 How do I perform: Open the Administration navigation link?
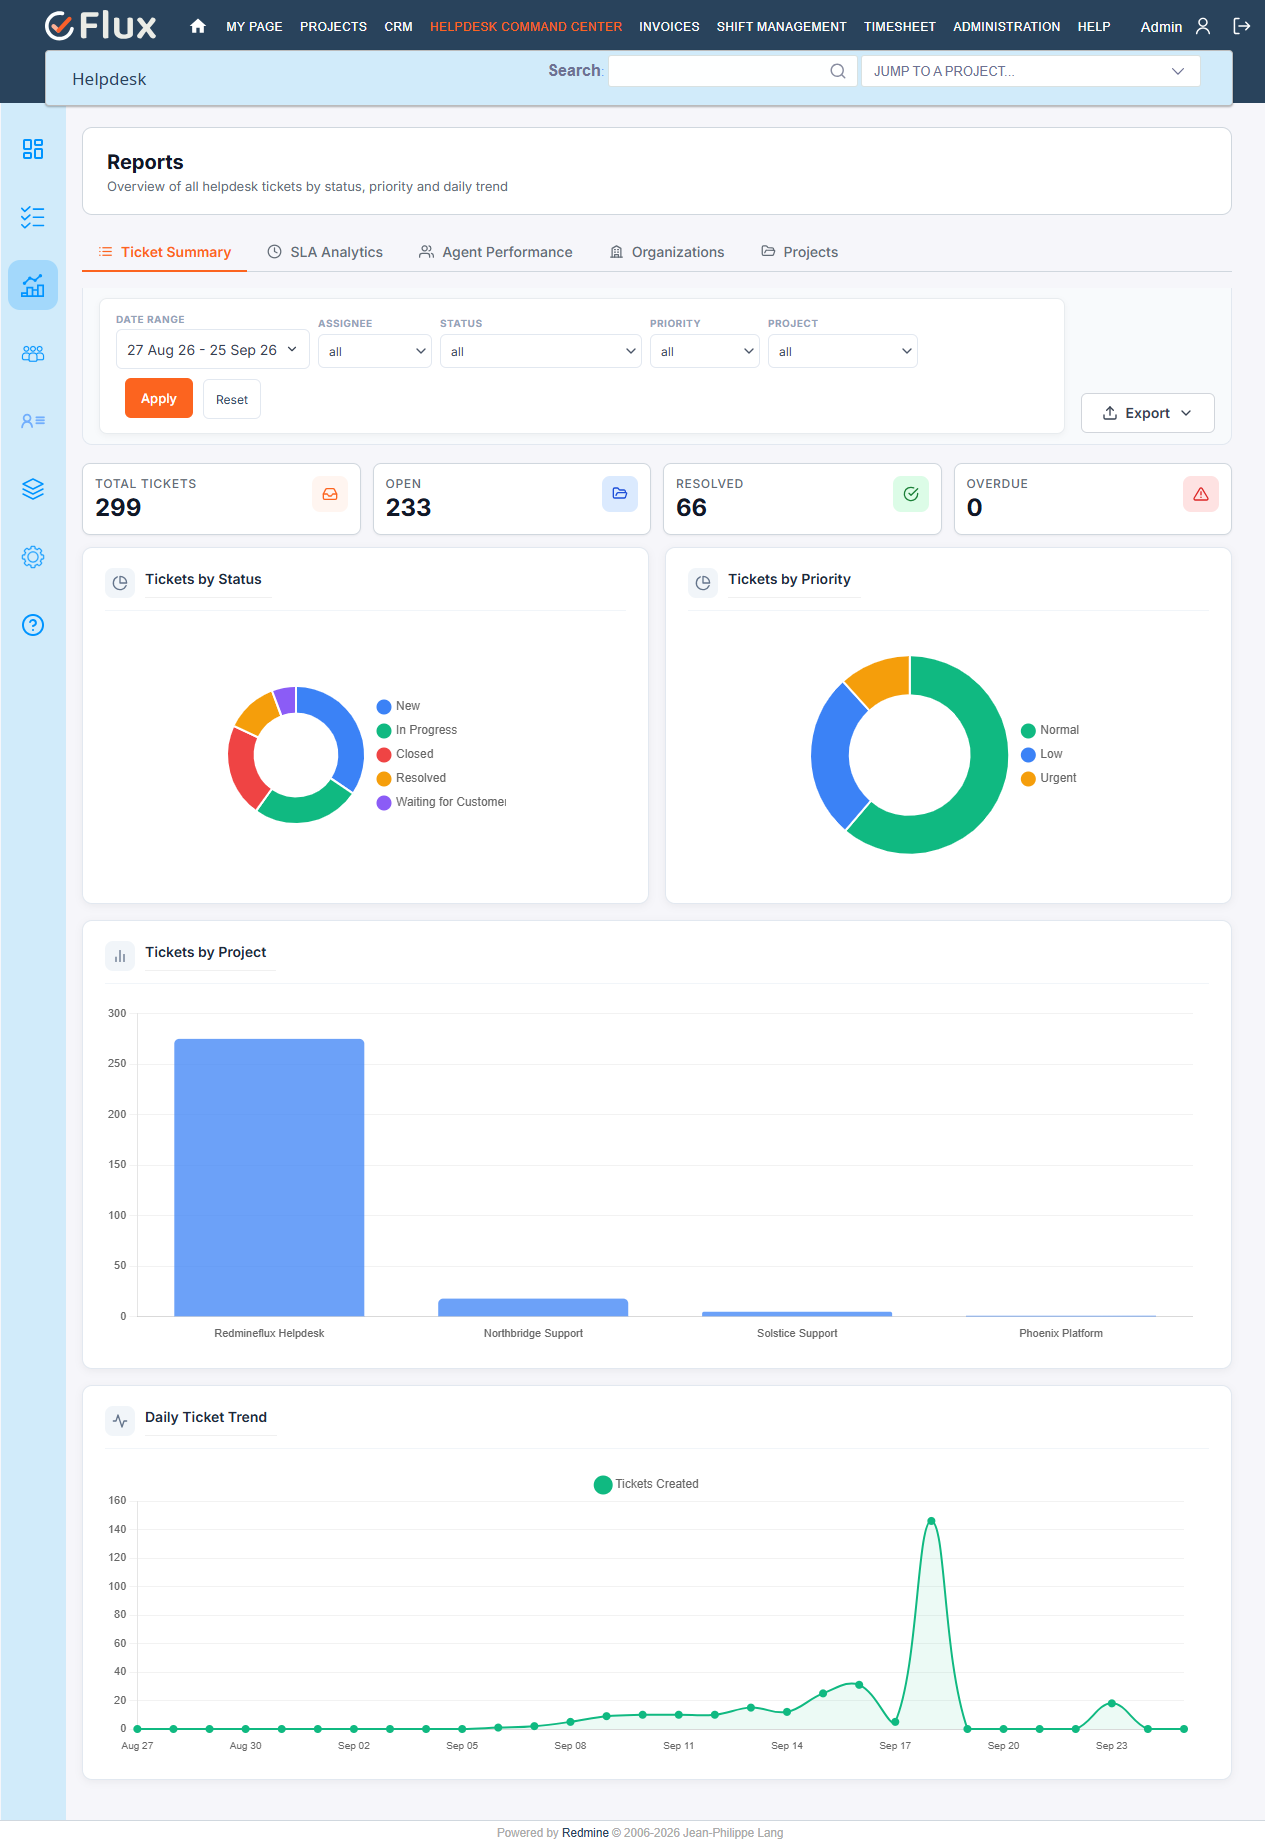point(1006,27)
